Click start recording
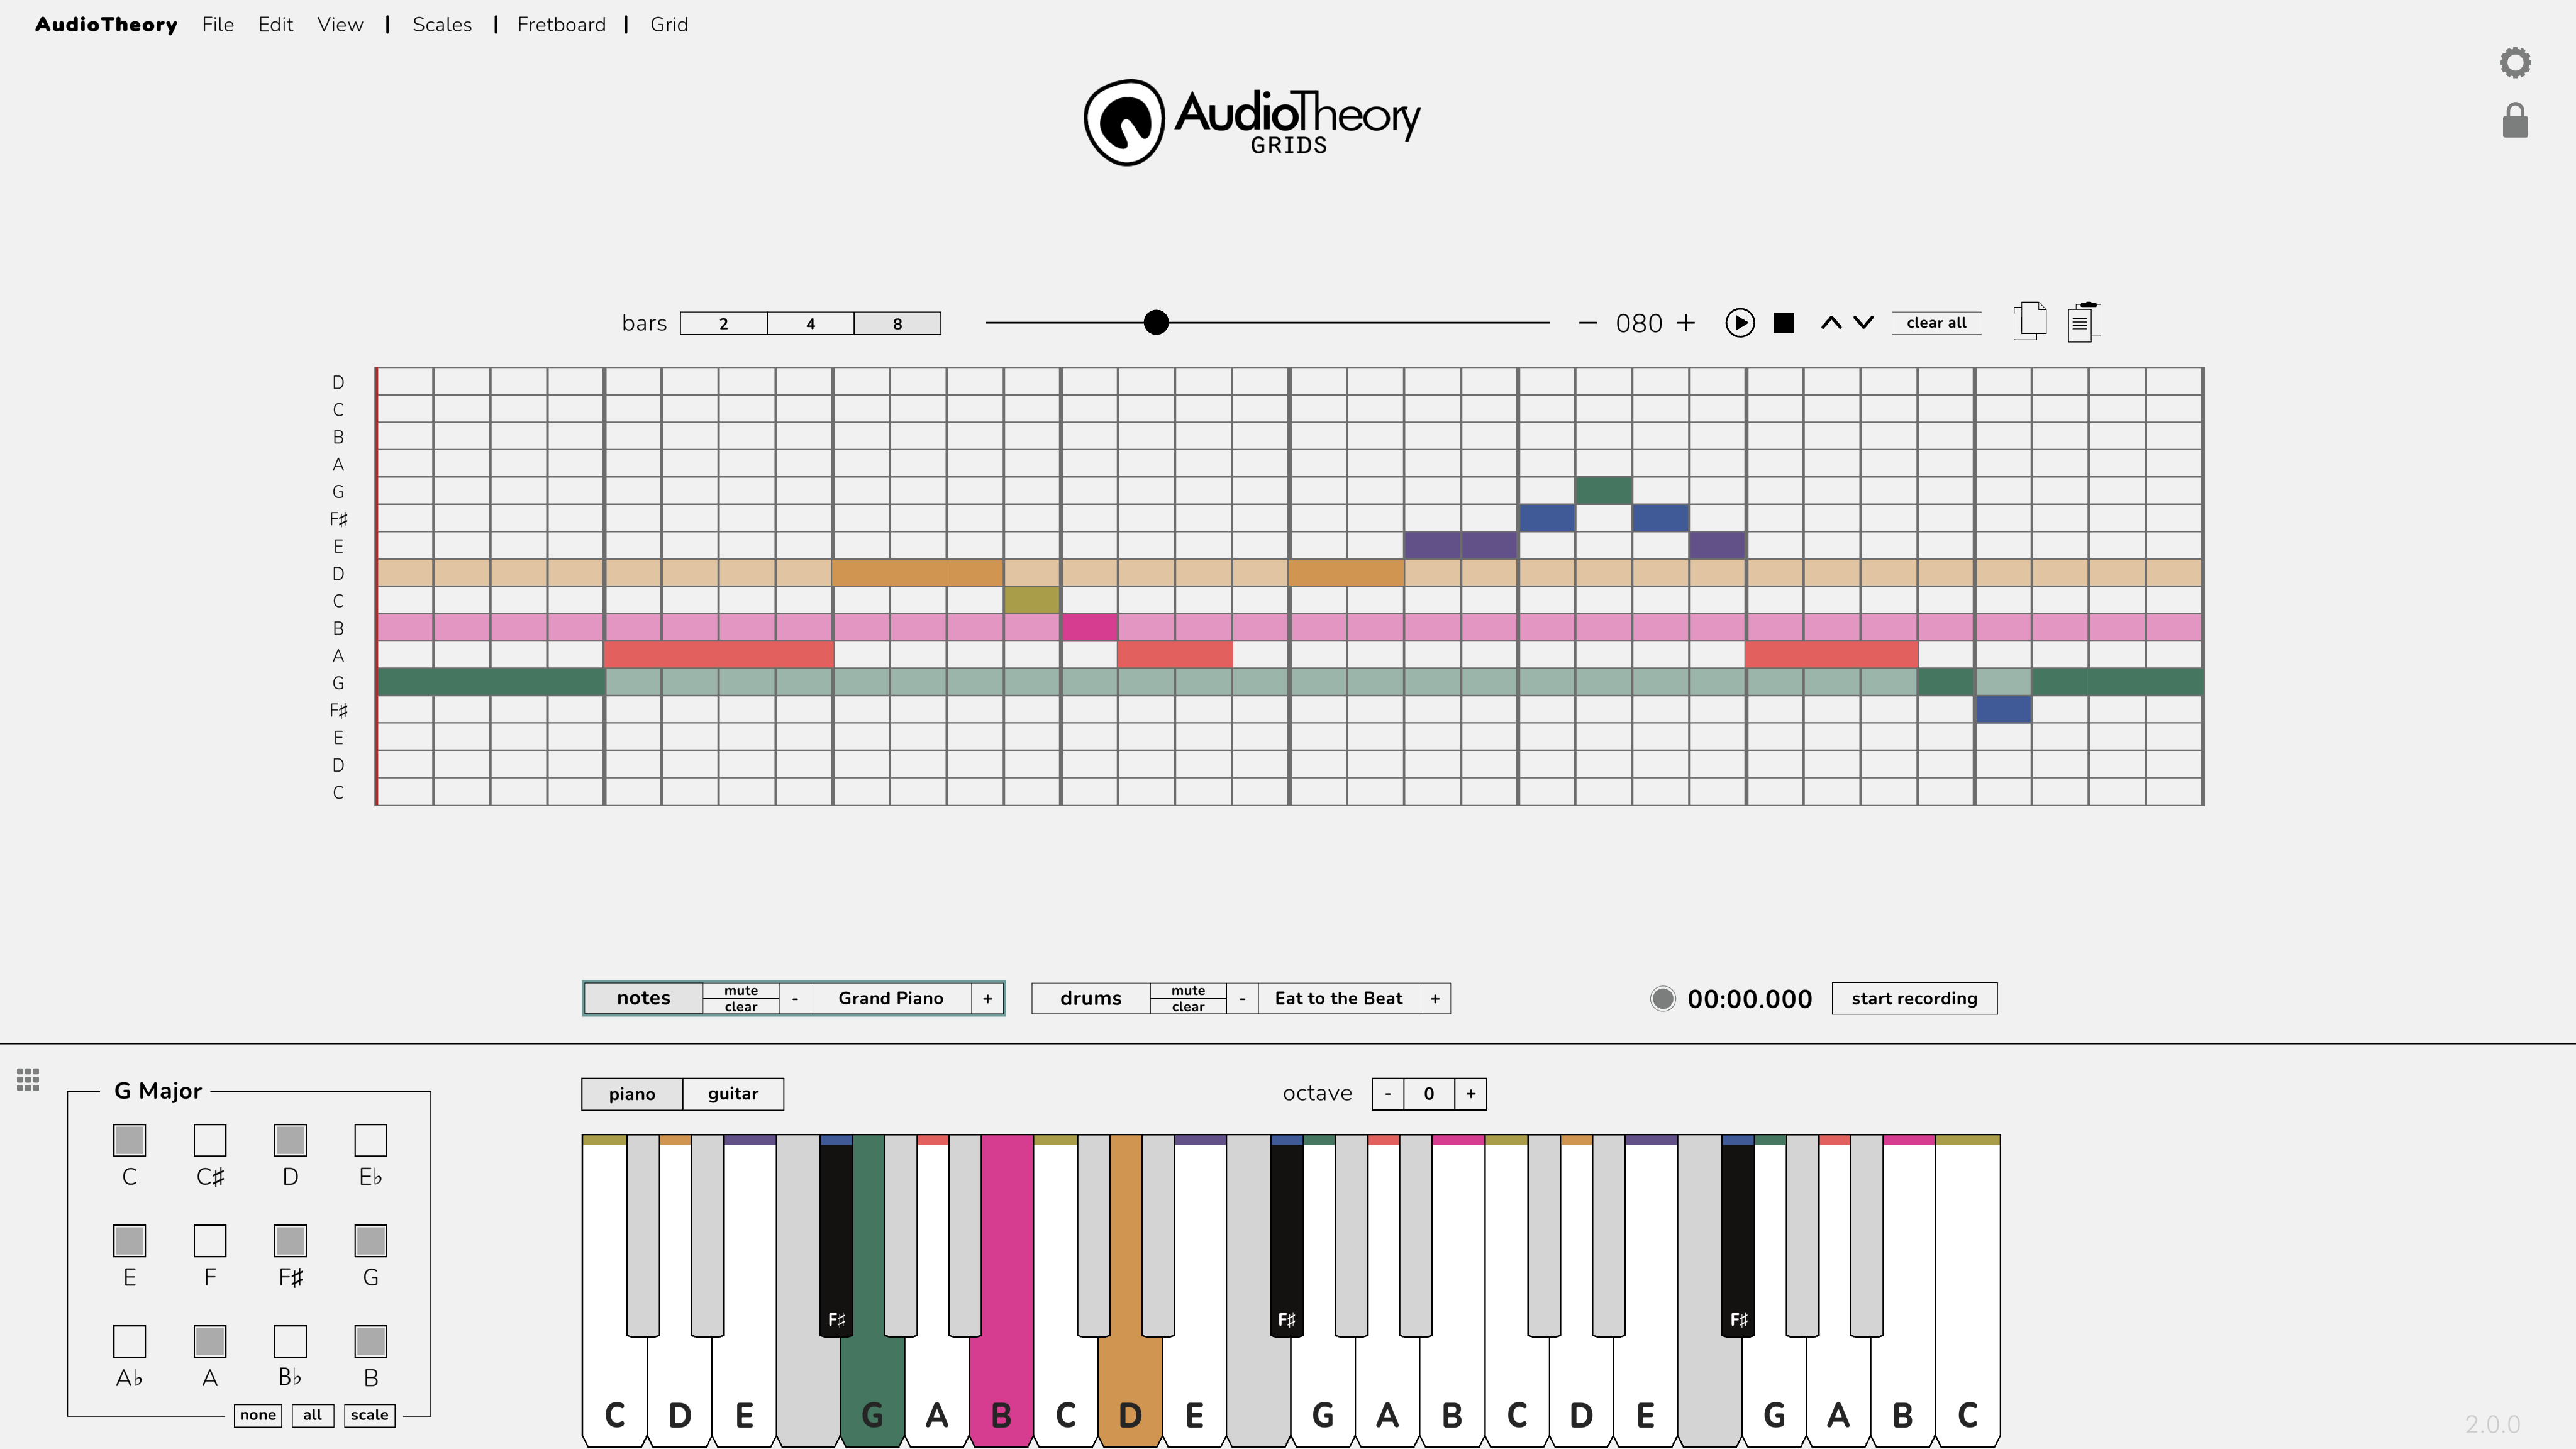The image size is (2576, 1449). pyautogui.click(x=1914, y=998)
